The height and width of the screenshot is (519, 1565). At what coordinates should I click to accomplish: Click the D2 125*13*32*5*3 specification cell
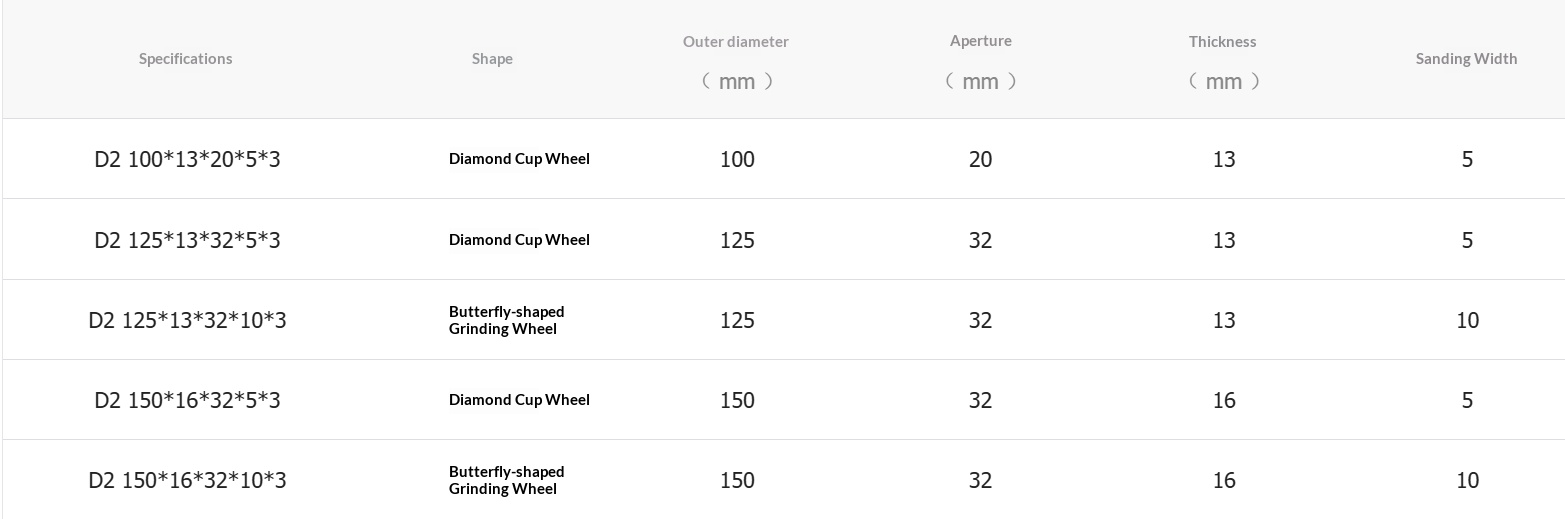[187, 240]
